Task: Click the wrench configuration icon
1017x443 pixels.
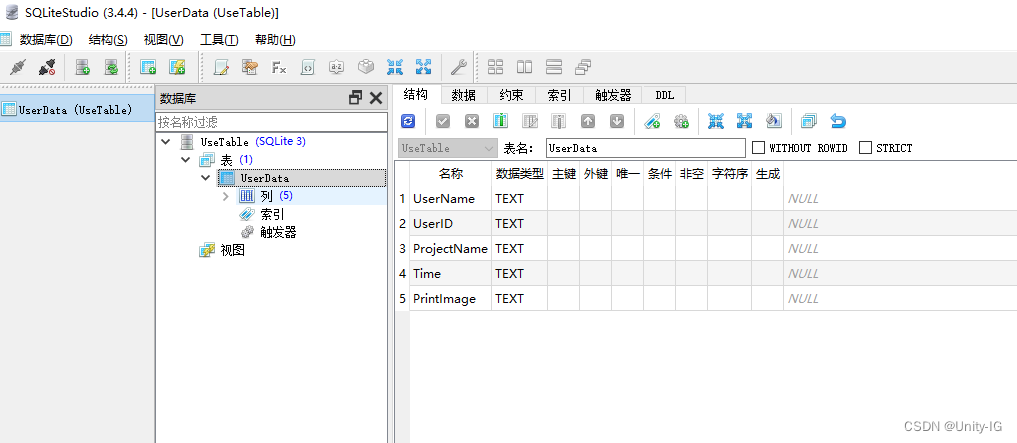Action: coord(458,68)
